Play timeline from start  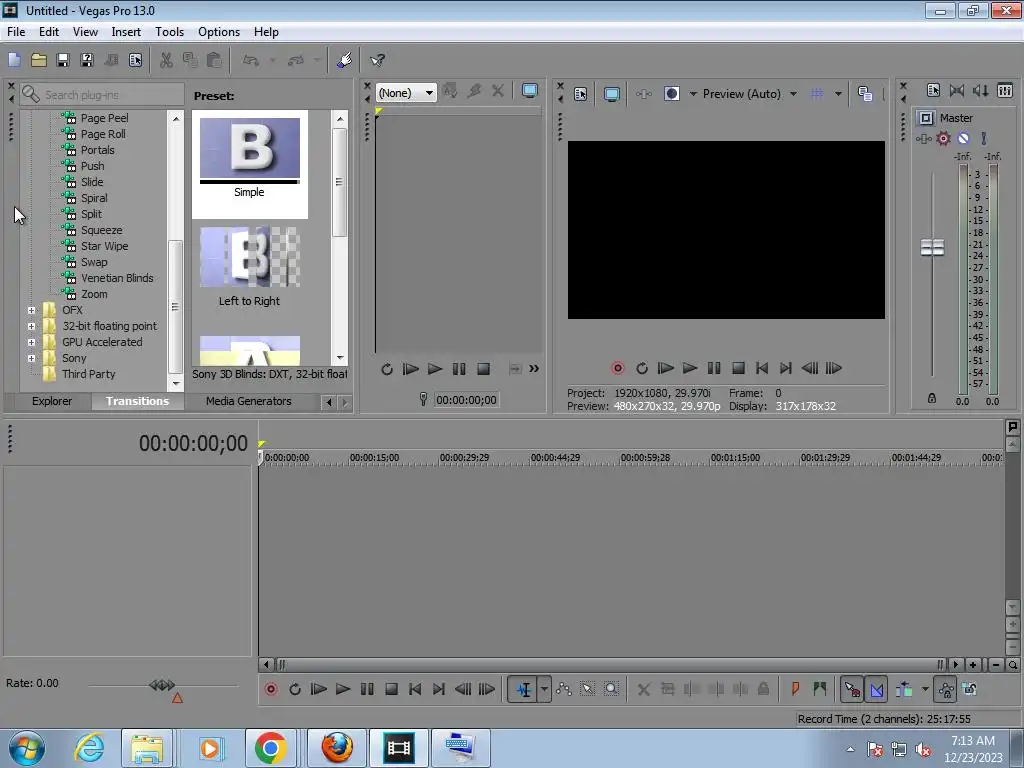[319, 689]
